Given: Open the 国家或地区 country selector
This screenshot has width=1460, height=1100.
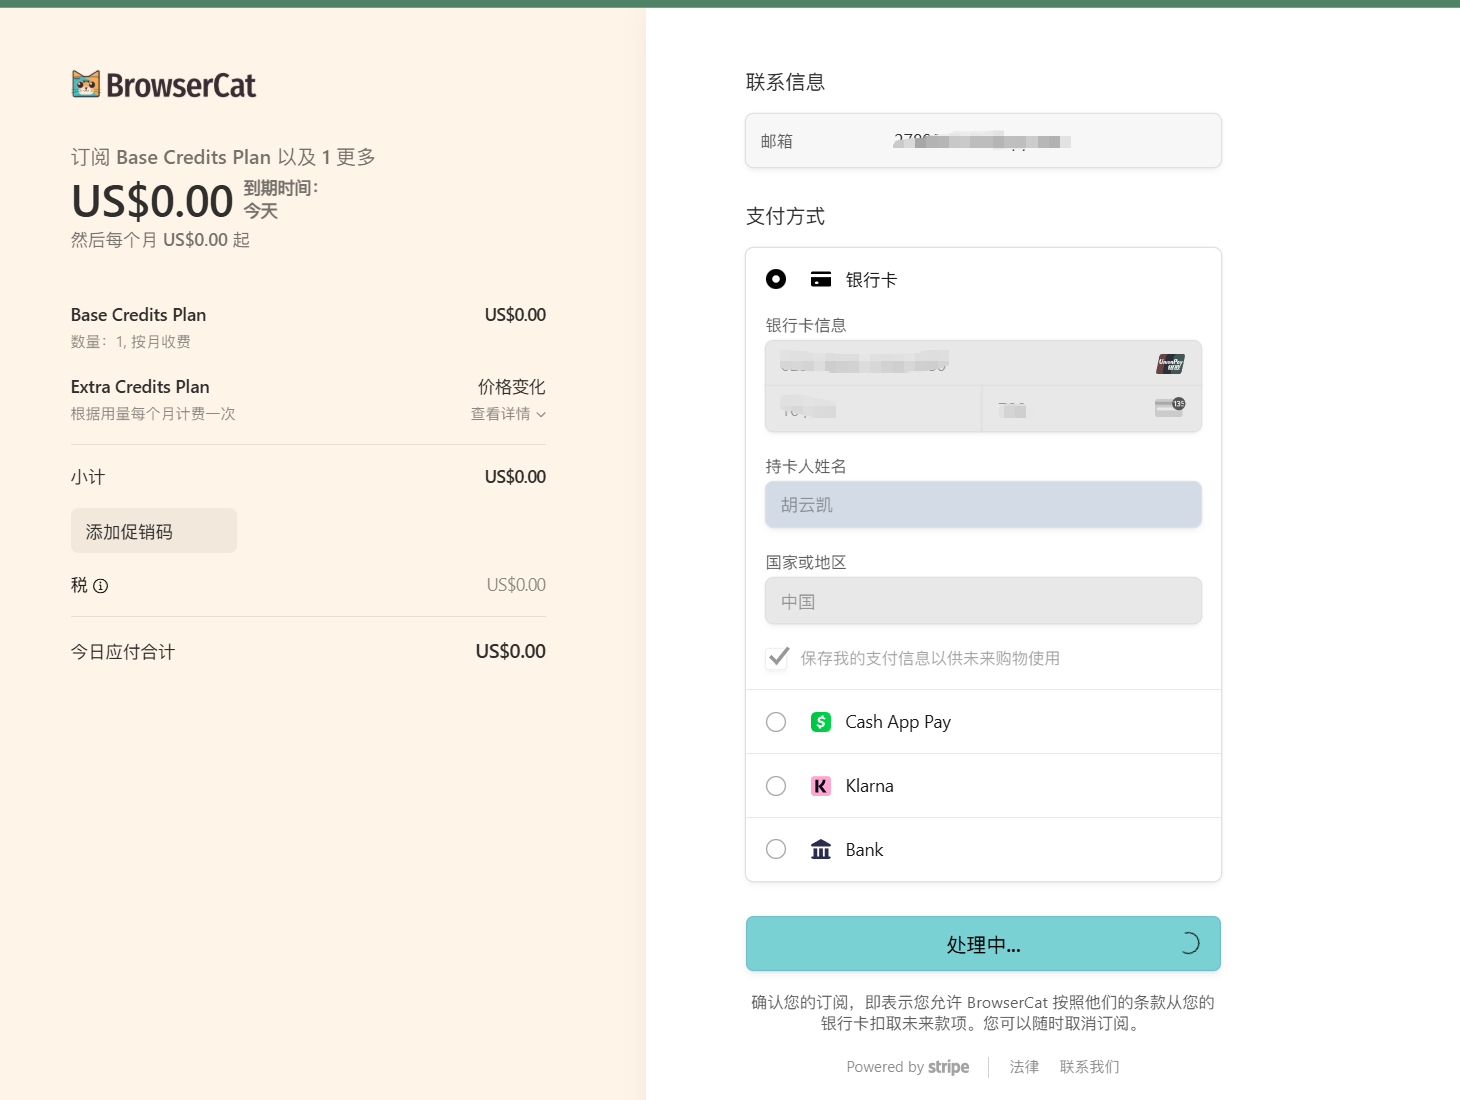Looking at the screenshot, I should coord(983,600).
